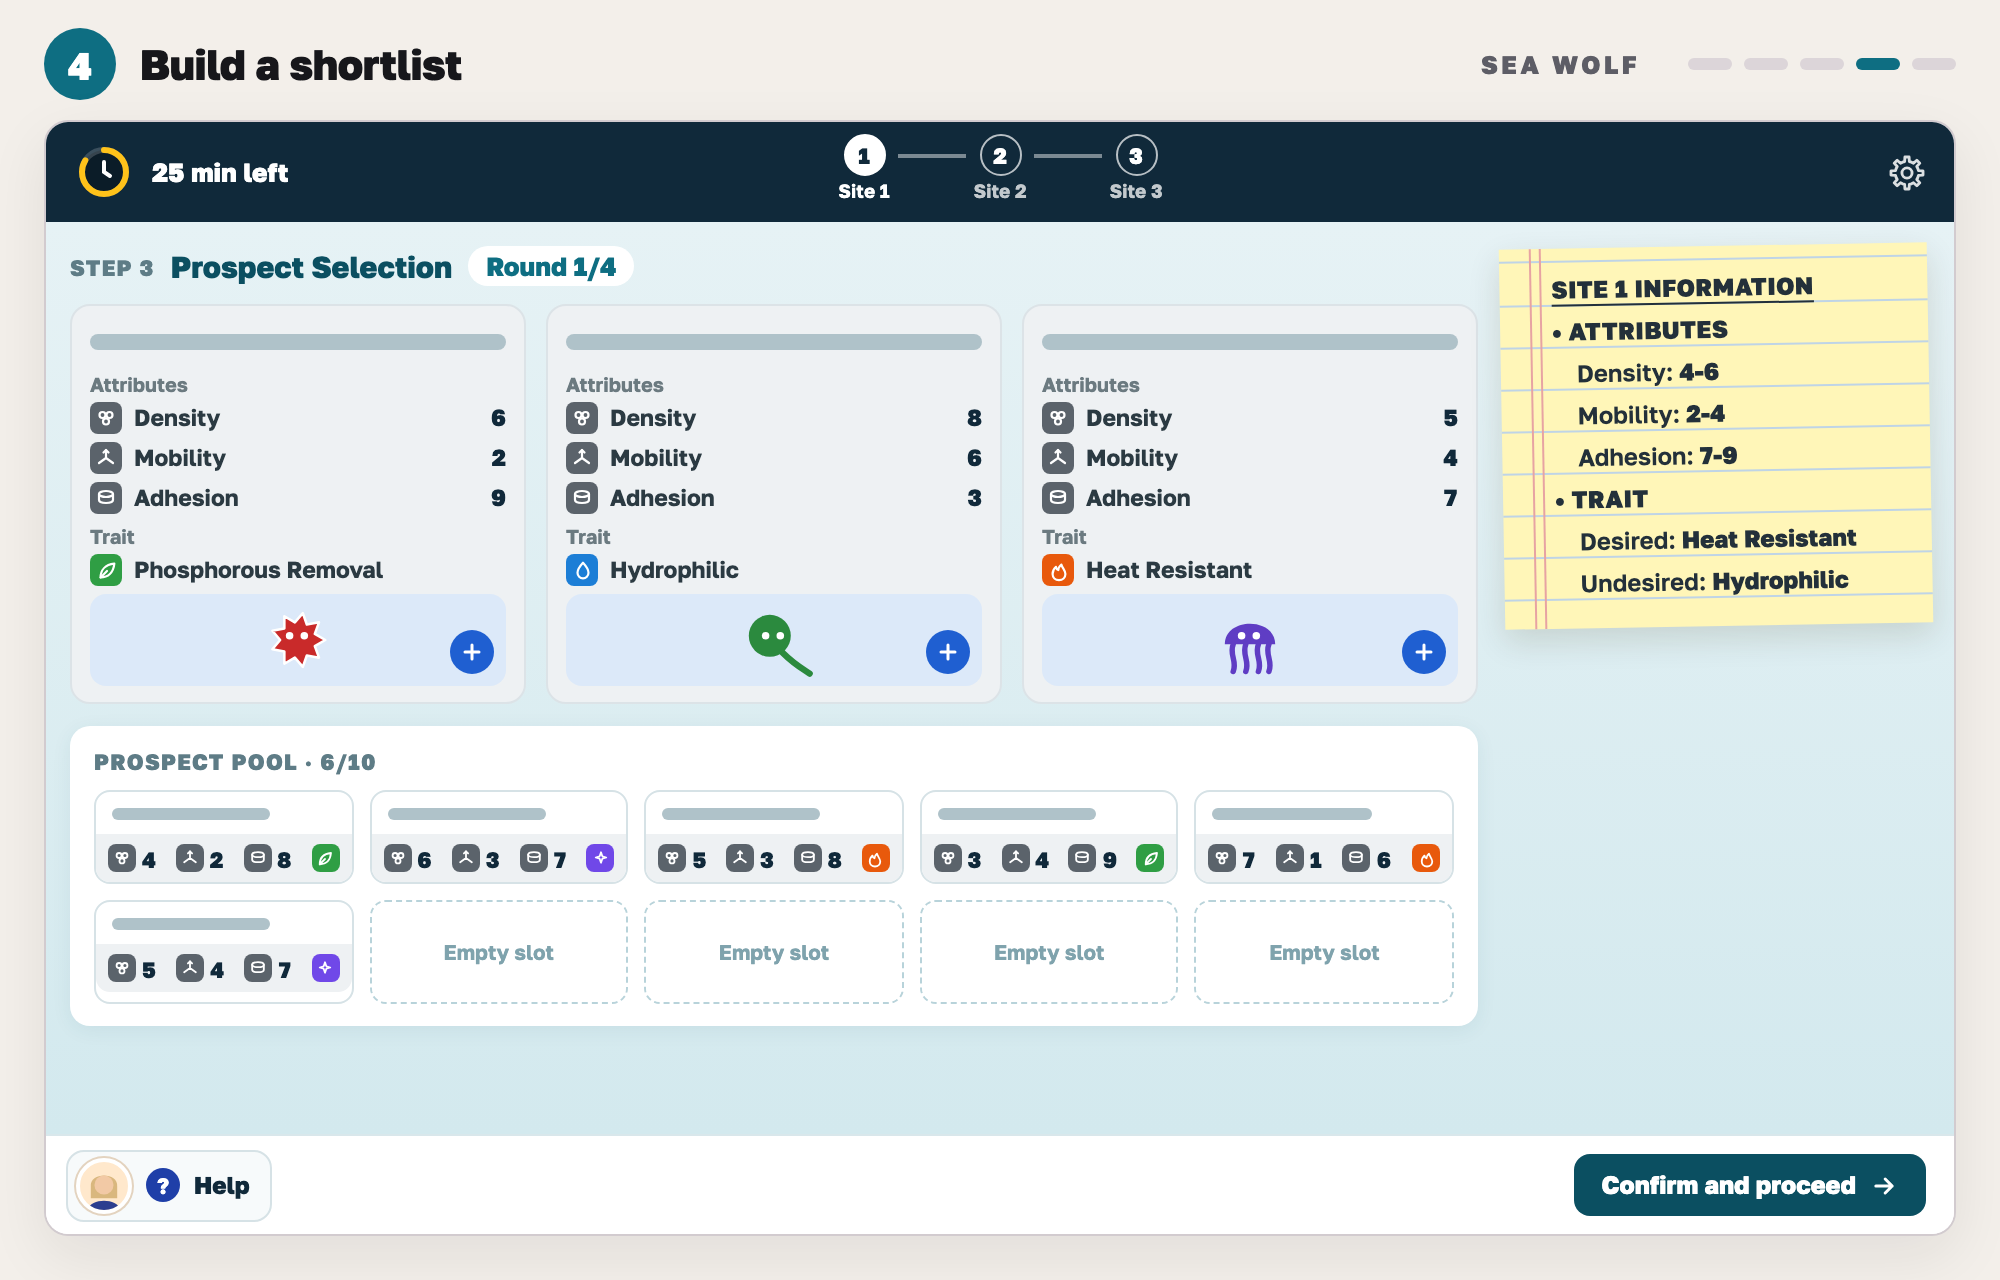The width and height of the screenshot is (2000, 1280).
Task: Select pool prospect with stats 4, 2, 8
Action: coord(224,837)
